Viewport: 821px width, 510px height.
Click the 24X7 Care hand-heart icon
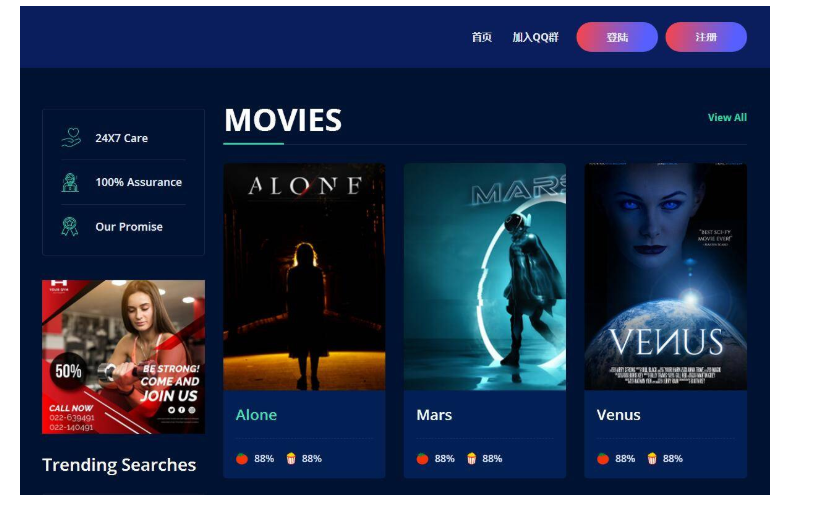coord(70,138)
